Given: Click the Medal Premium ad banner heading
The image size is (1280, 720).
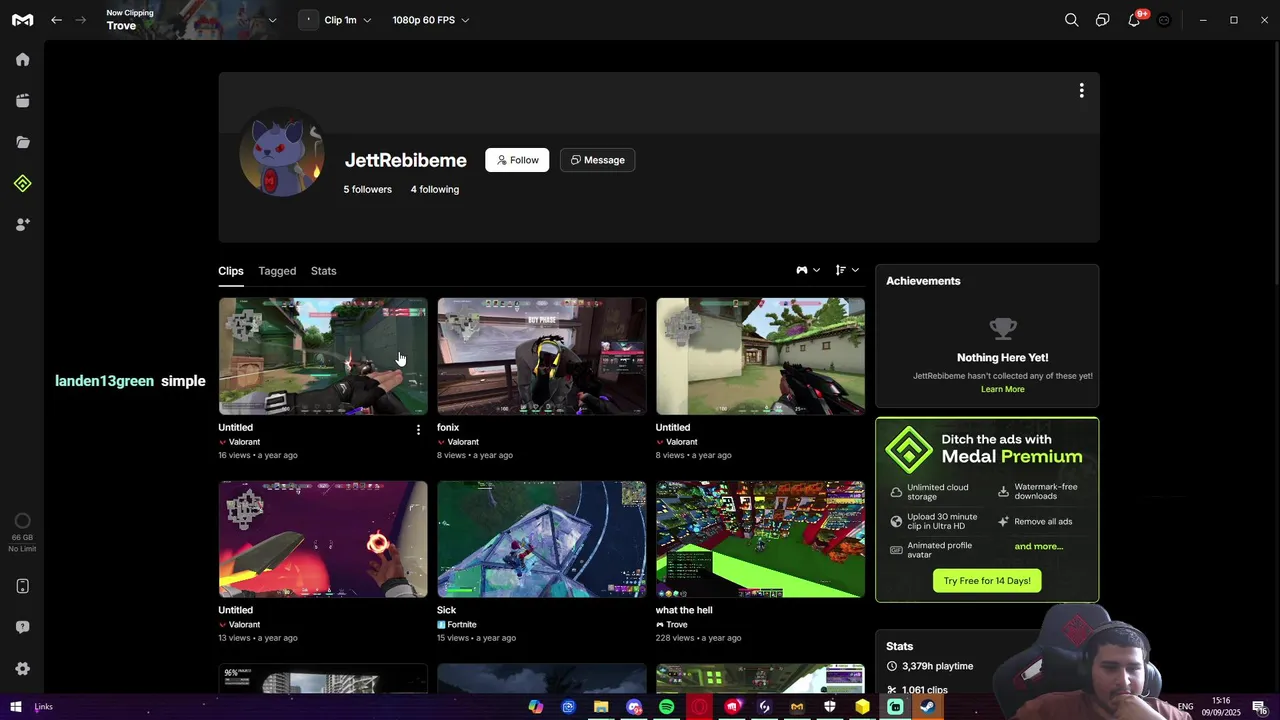Looking at the screenshot, I should [x=1011, y=448].
